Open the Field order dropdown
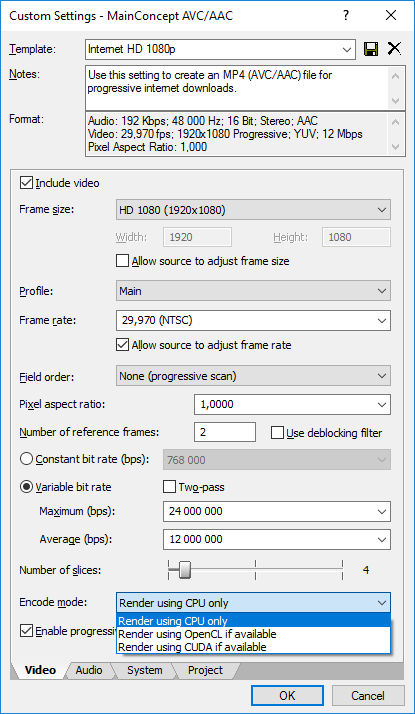The height and width of the screenshot is (714, 415). pos(382,376)
